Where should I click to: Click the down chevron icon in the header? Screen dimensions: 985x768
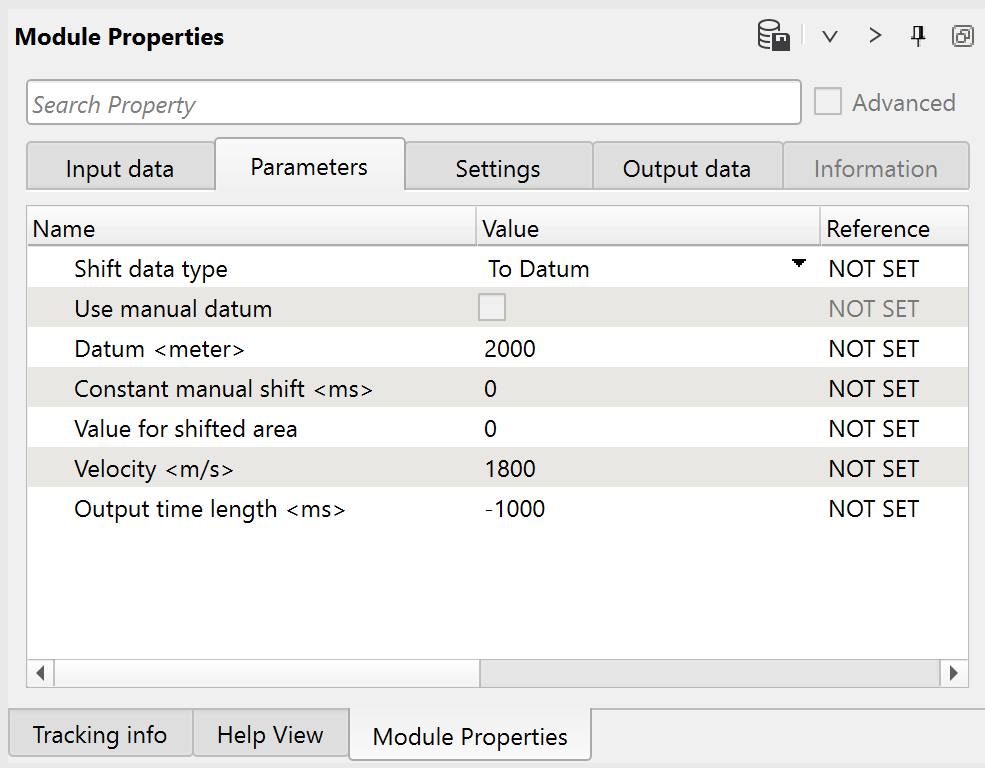pos(829,37)
